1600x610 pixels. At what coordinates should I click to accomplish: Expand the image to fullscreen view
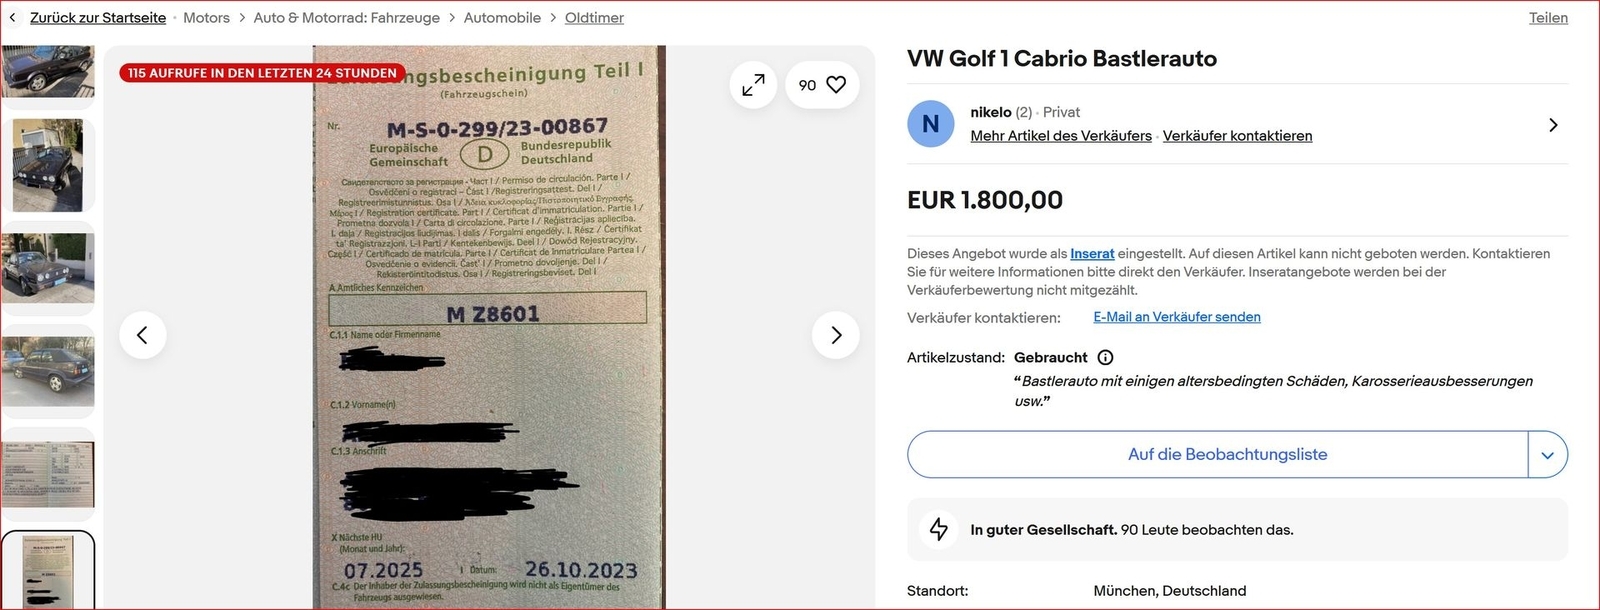coord(753,85)
